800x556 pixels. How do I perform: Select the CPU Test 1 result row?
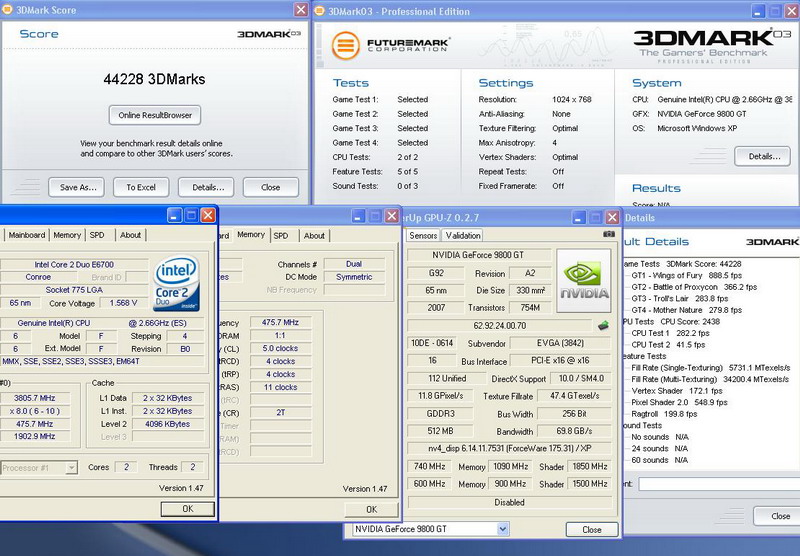click(x=670, y=333)
